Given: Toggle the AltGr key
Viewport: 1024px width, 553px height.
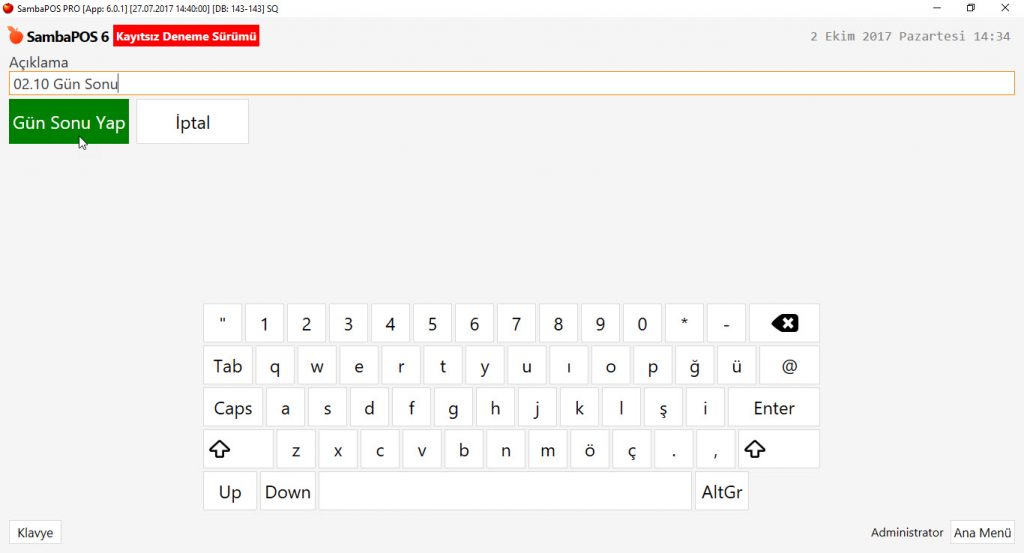Looking at the screenshot, I should pos(722,492).
